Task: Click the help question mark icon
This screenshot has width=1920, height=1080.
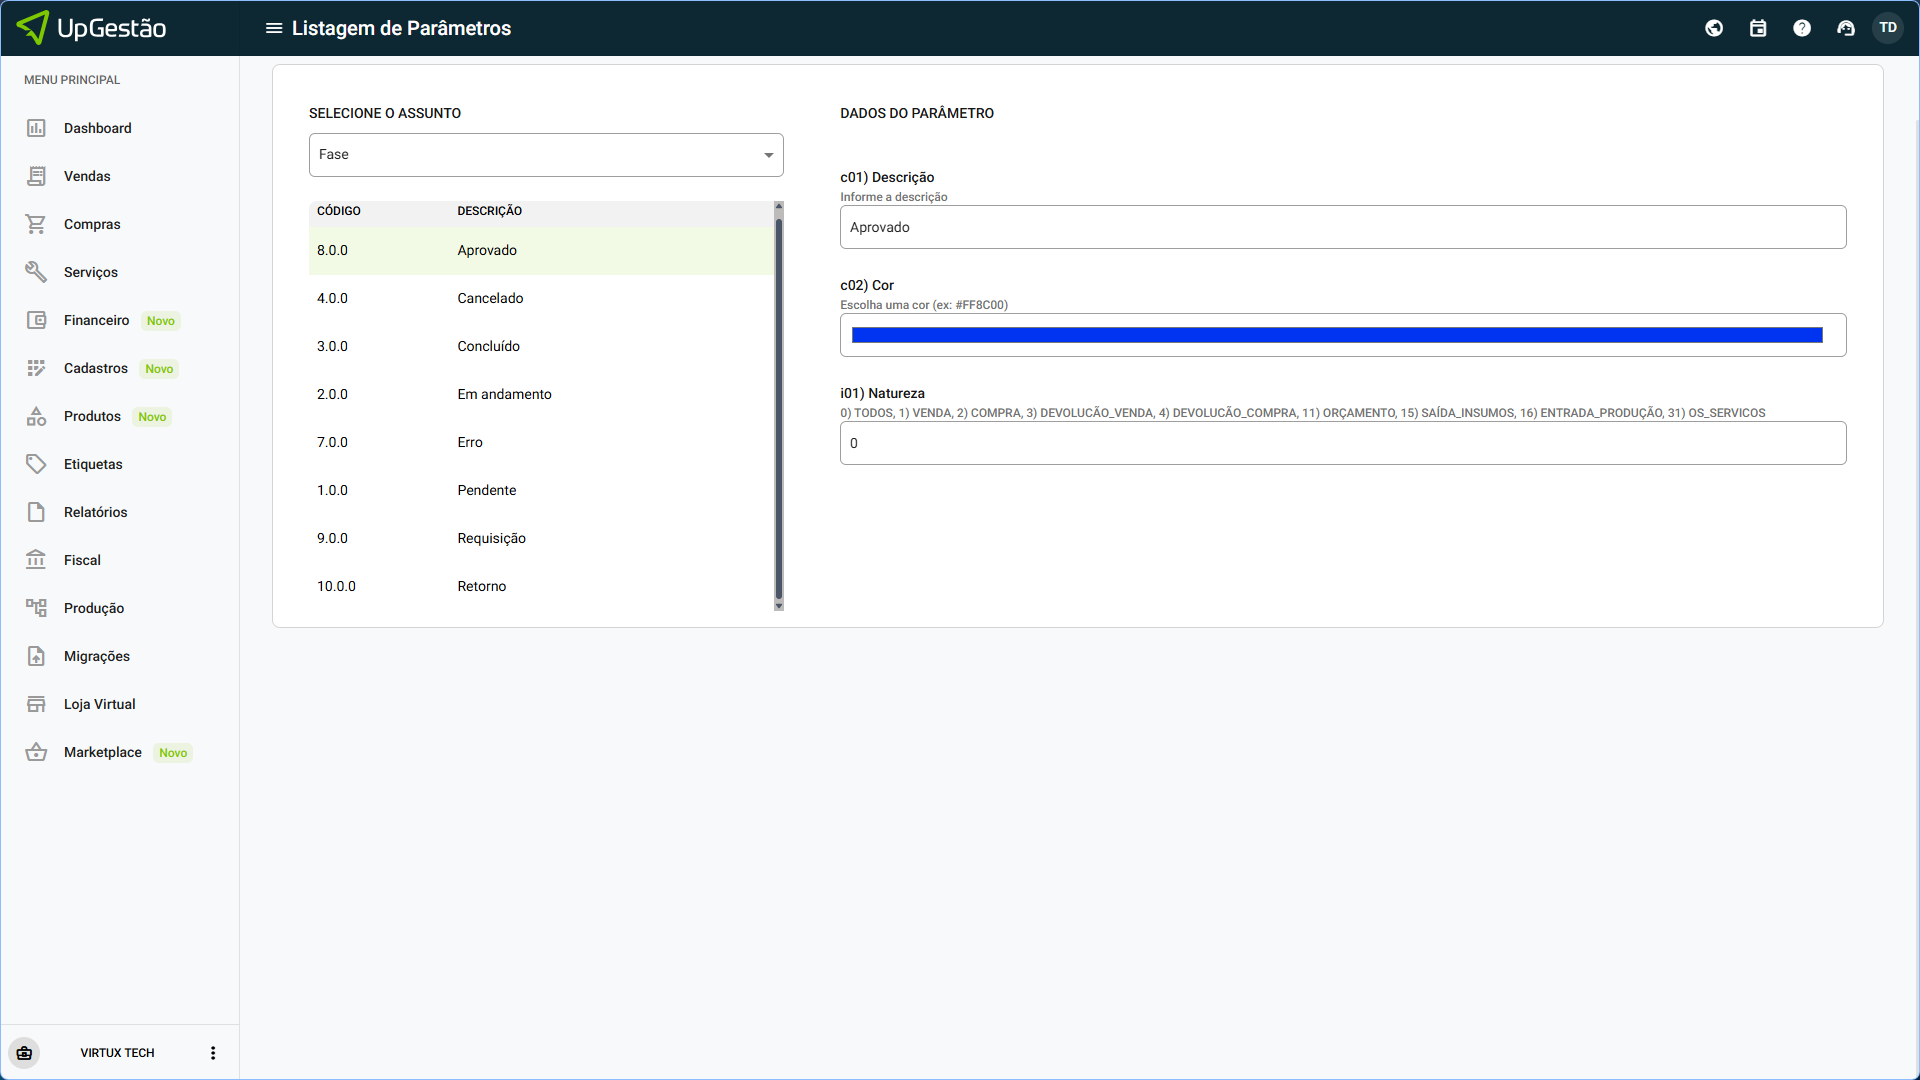Action: [x=1802, y=28]
